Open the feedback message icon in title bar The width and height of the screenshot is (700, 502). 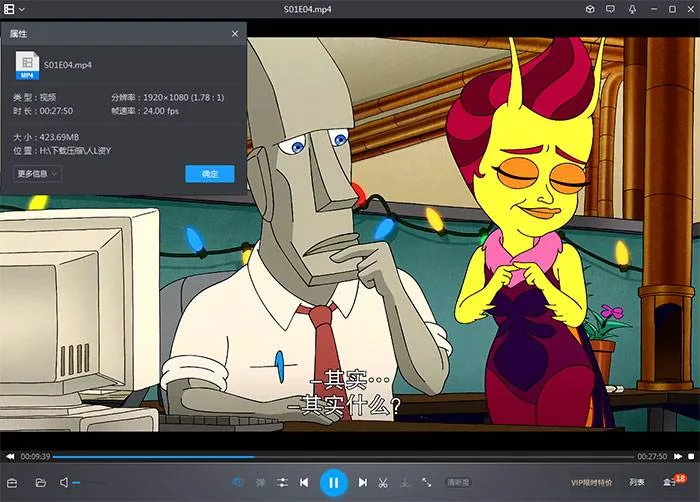(610, 9)
